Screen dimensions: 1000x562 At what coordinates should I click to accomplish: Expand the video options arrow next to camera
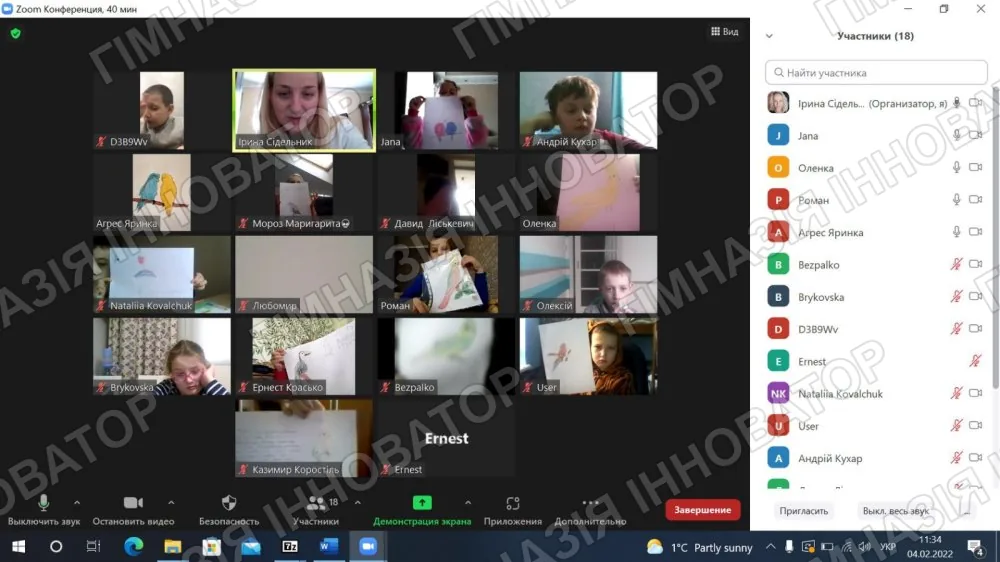(171, 503)
